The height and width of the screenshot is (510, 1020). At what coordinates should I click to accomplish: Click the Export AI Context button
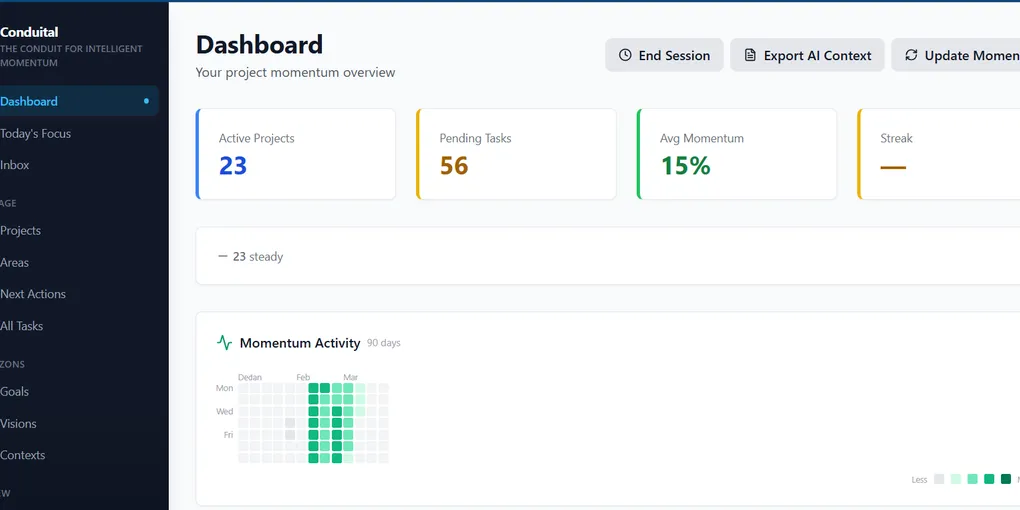(x=807, y=56)
